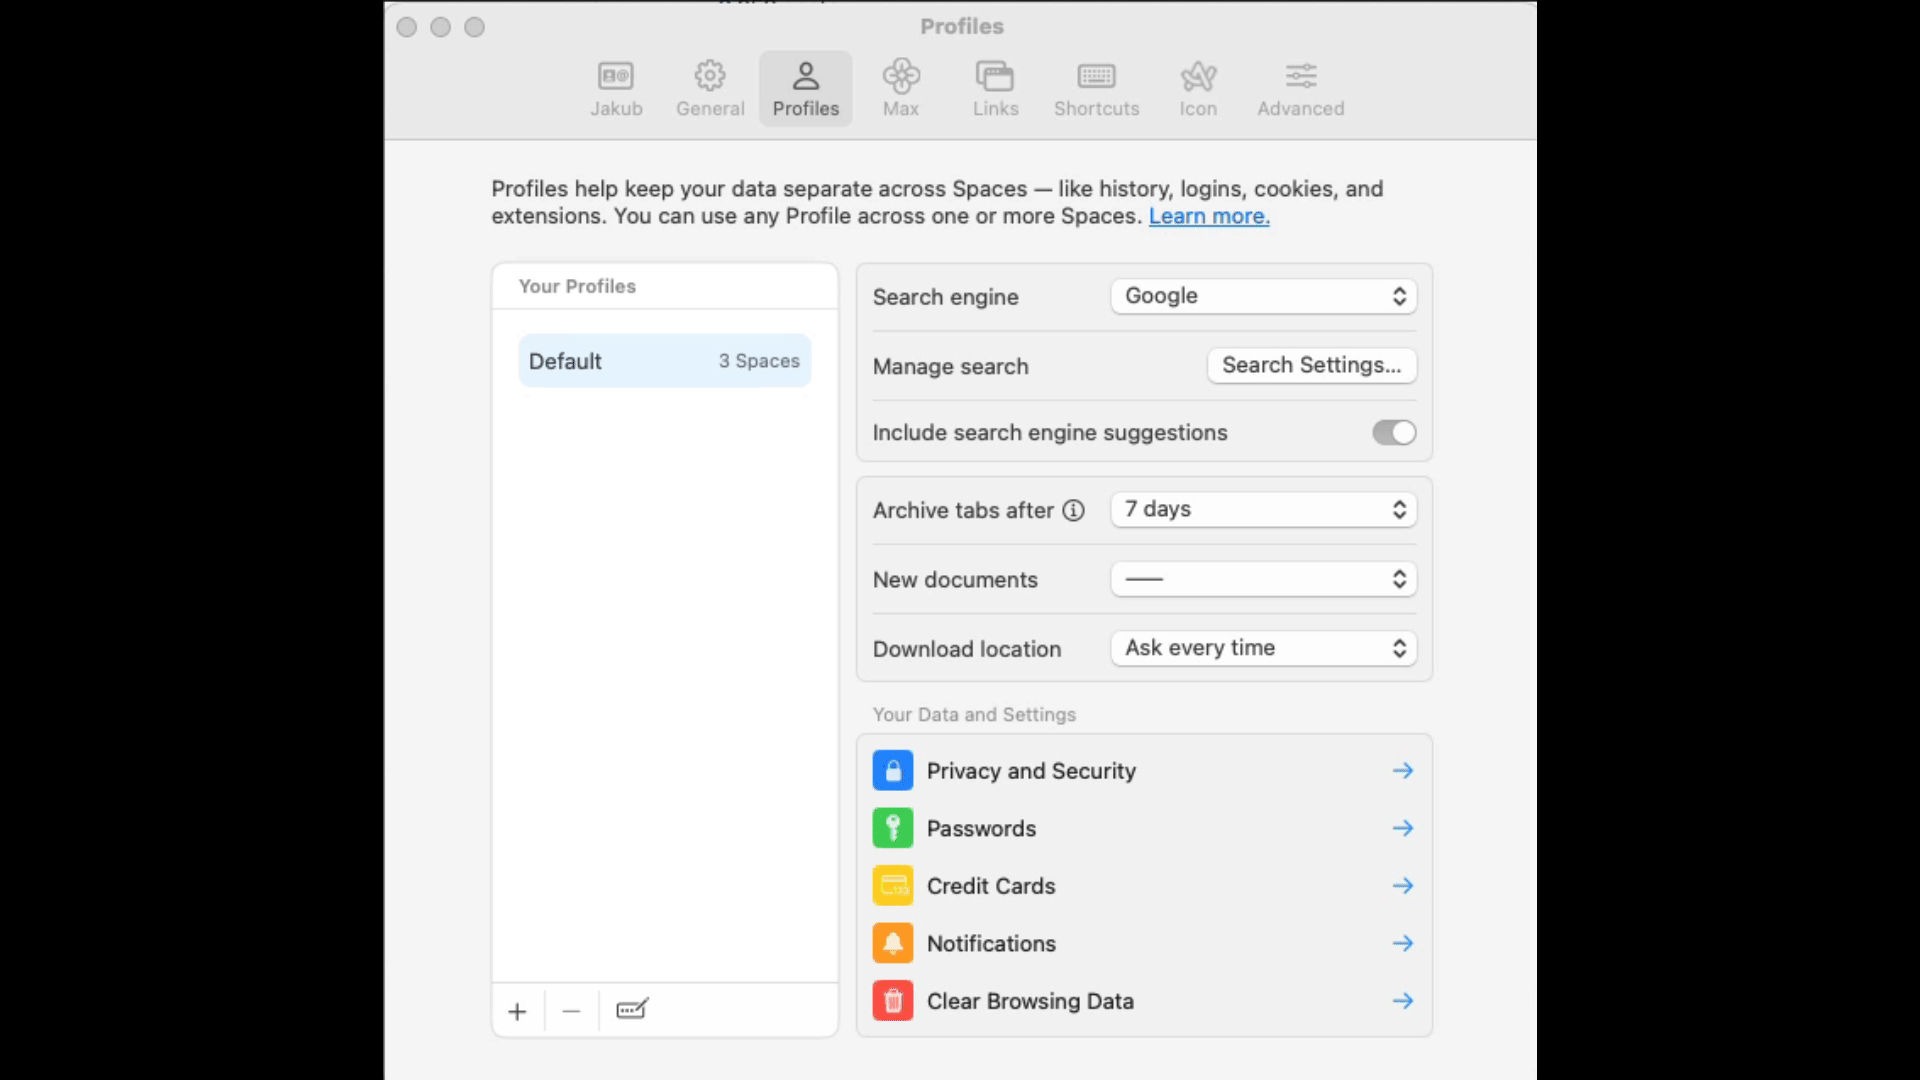Image resolution: width=1920 pixels, height=1080 pixels.
Task: Switch to the General tab
Action: pos(710,88)
